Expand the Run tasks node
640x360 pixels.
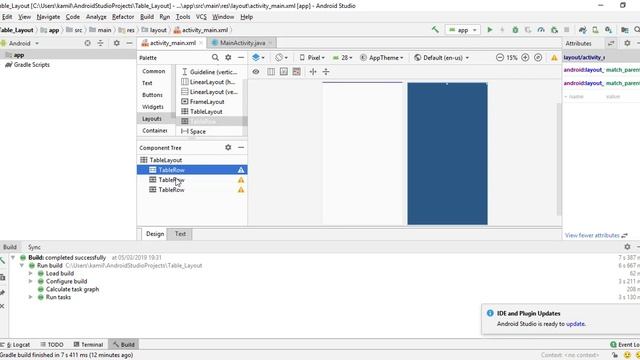click(31, 297)
